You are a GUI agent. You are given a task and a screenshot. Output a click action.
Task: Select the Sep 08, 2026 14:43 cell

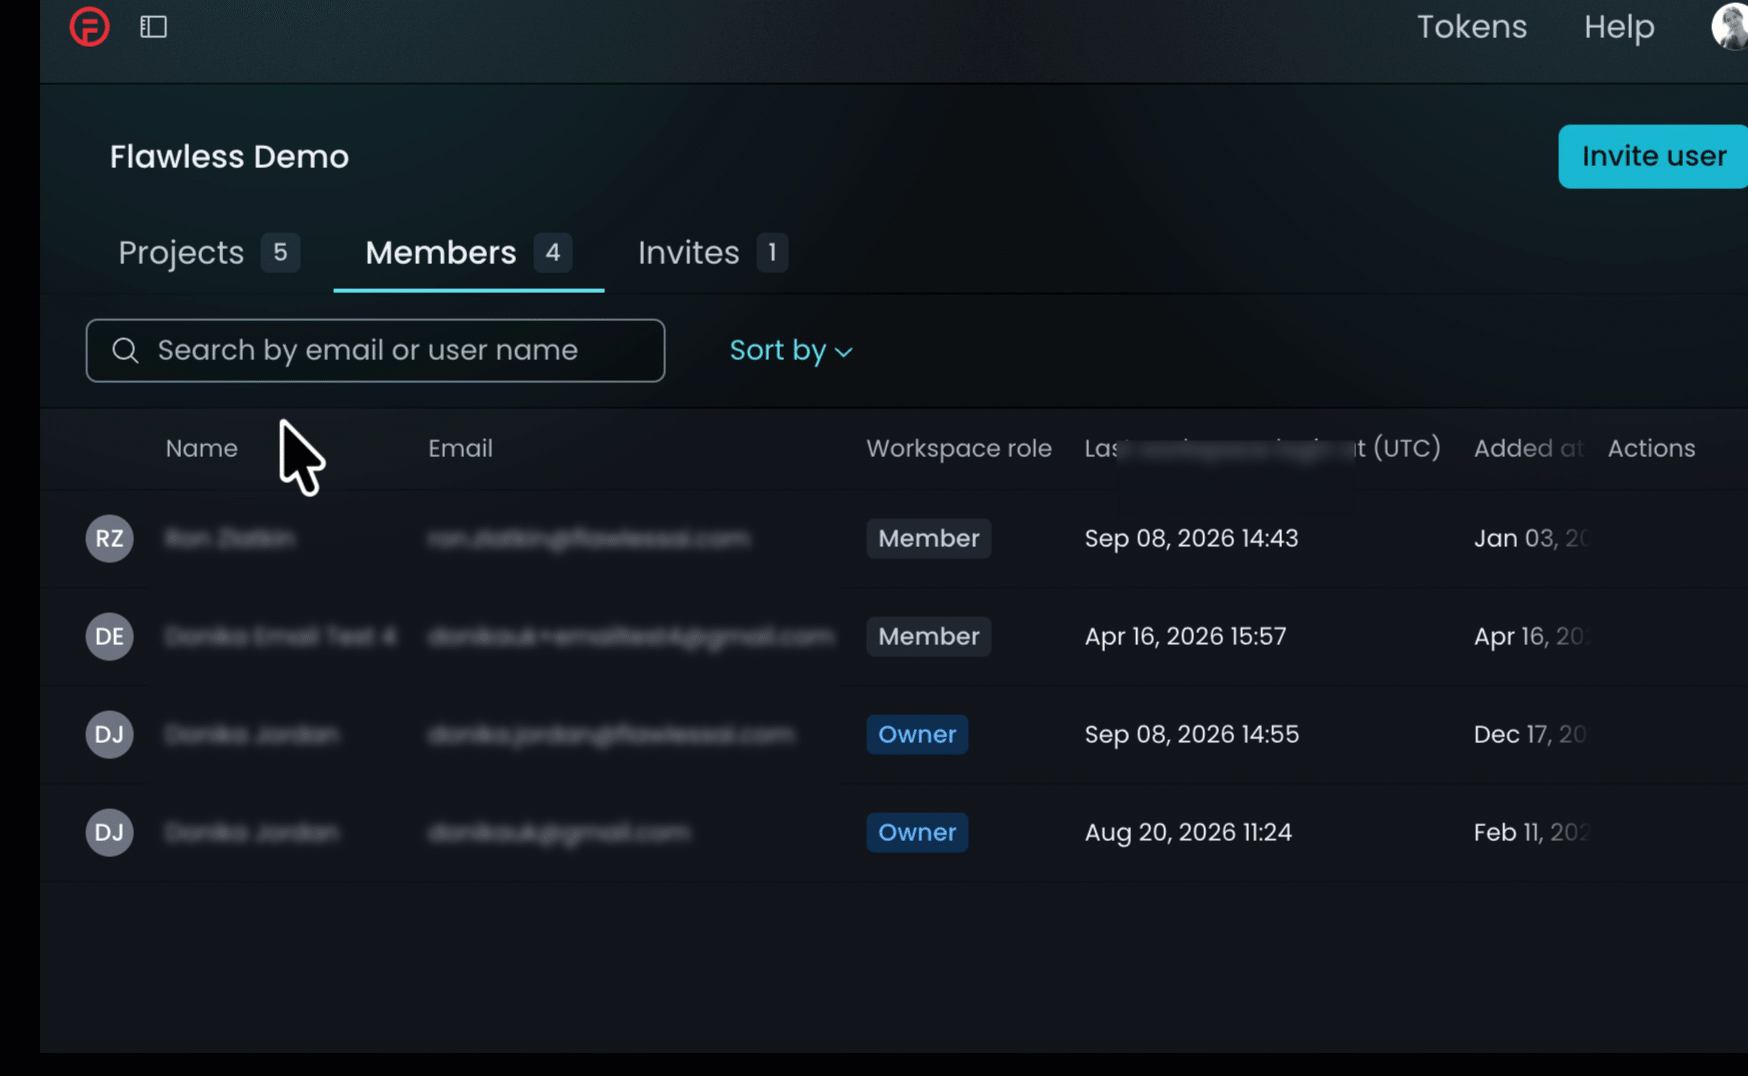coord(1191,538)
